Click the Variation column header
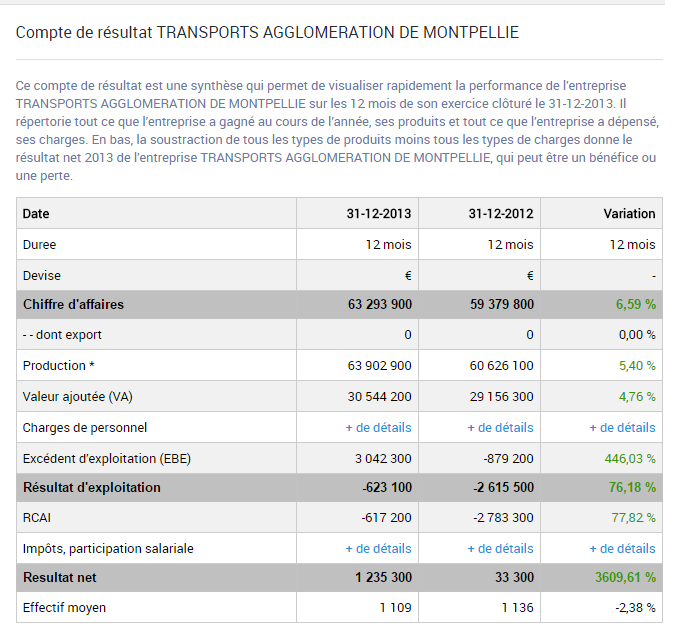Viewport: 675px width, 630px height. pos(629,213)
